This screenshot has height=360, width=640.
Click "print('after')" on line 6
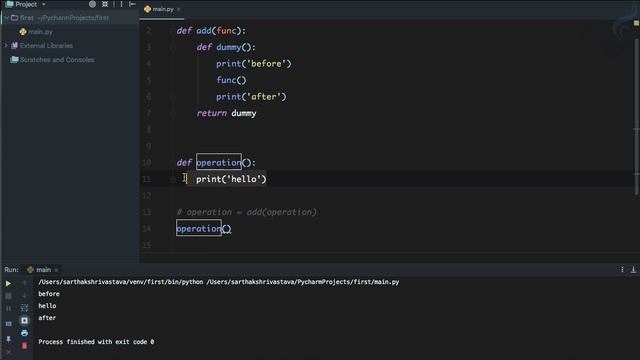(x=251, y=97)
